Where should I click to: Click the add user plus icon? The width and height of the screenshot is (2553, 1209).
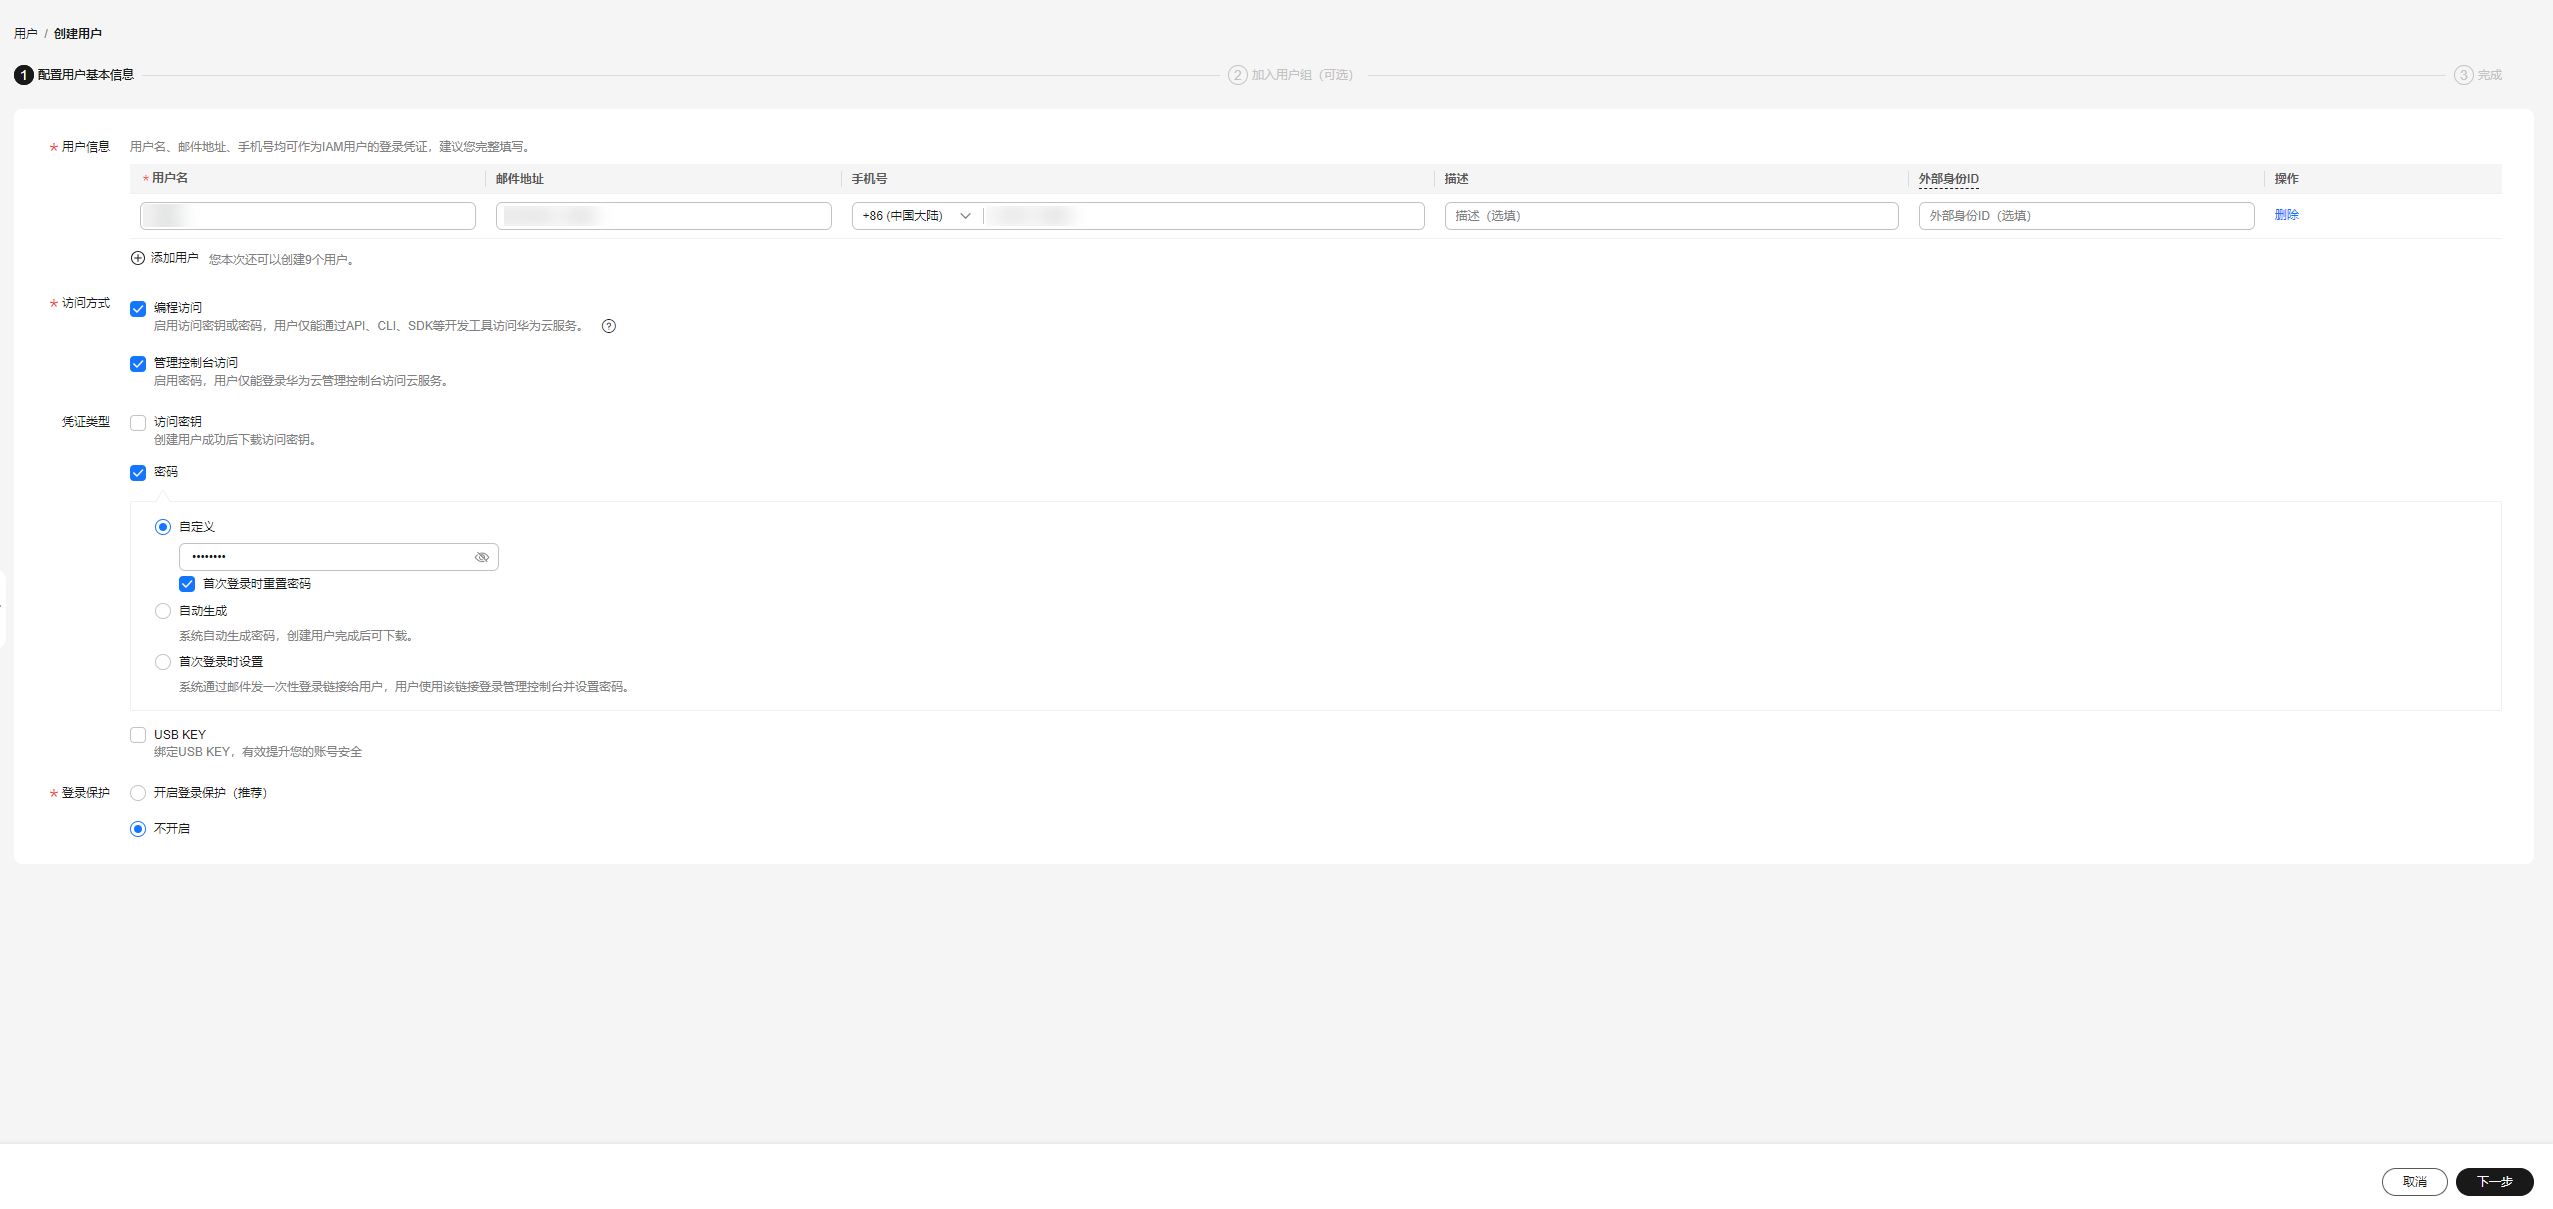138,258
